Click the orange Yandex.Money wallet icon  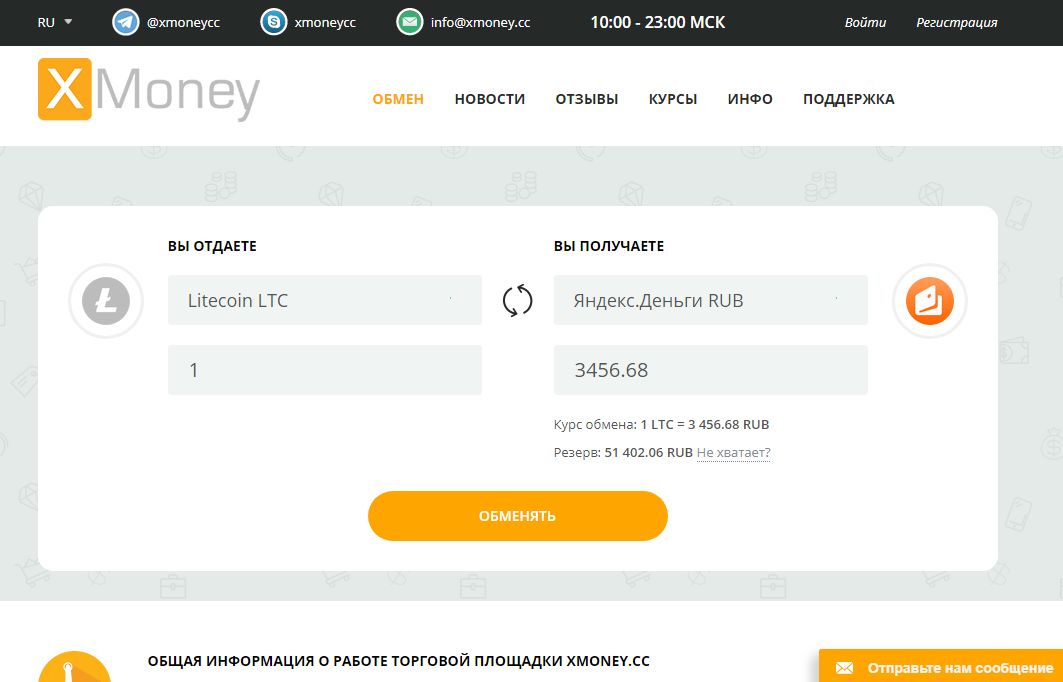click(x=929, y=301)
